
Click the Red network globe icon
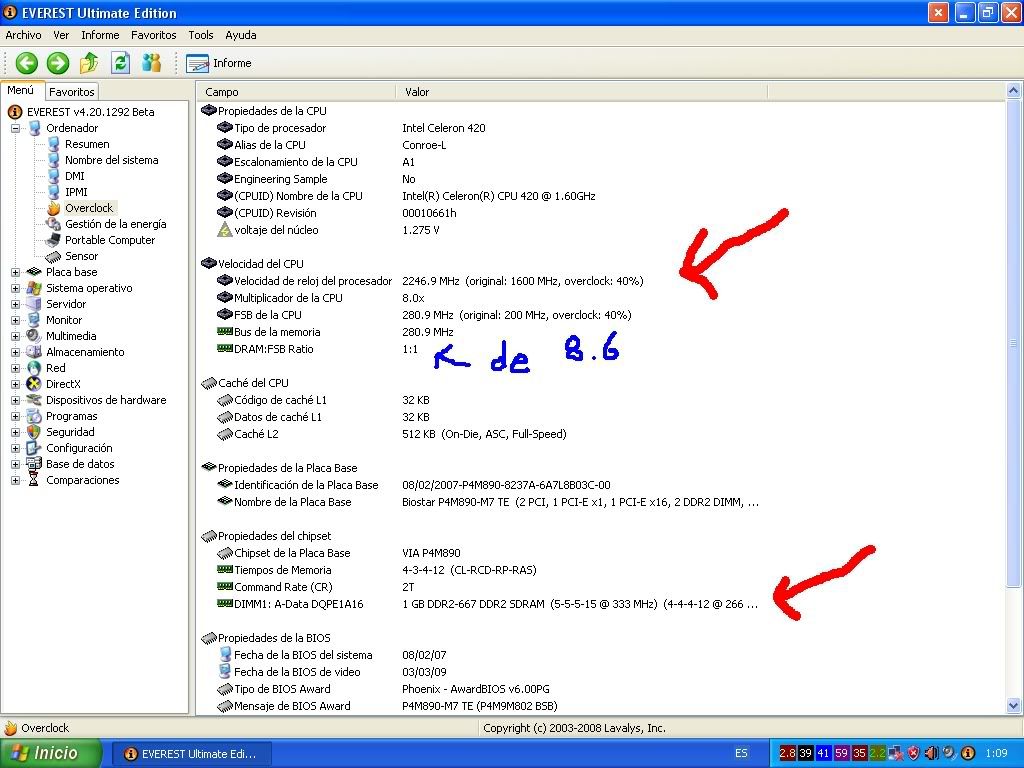pos(34,368)
